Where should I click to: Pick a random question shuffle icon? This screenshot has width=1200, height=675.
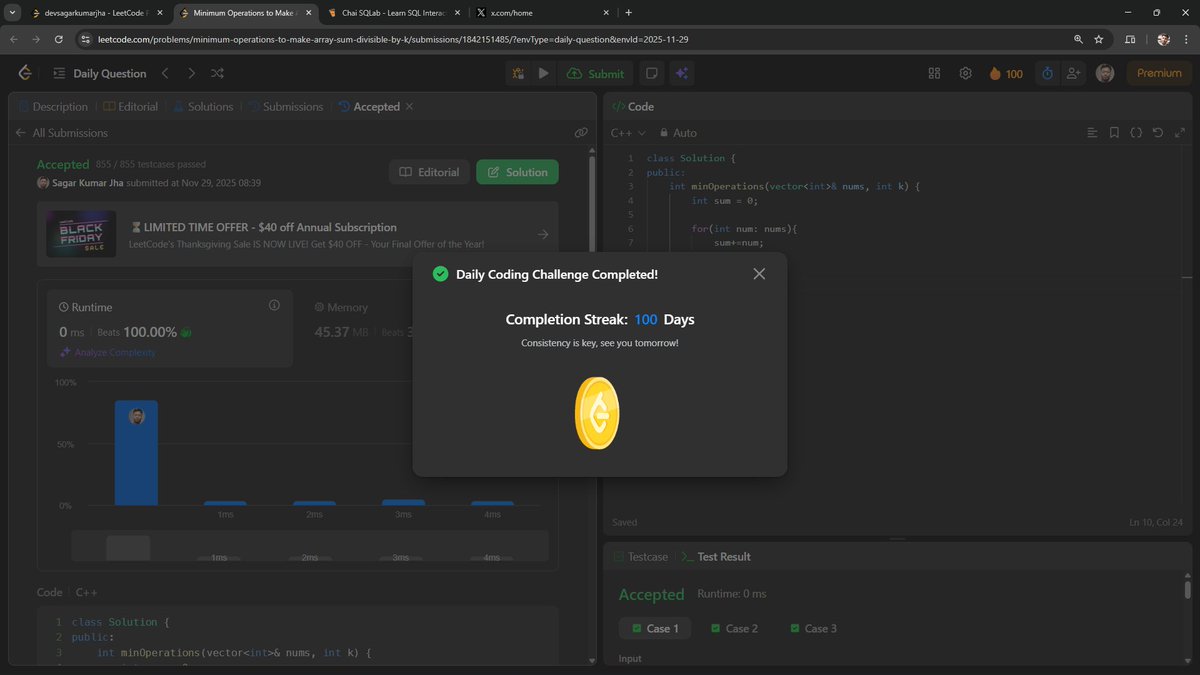[217, 73]
